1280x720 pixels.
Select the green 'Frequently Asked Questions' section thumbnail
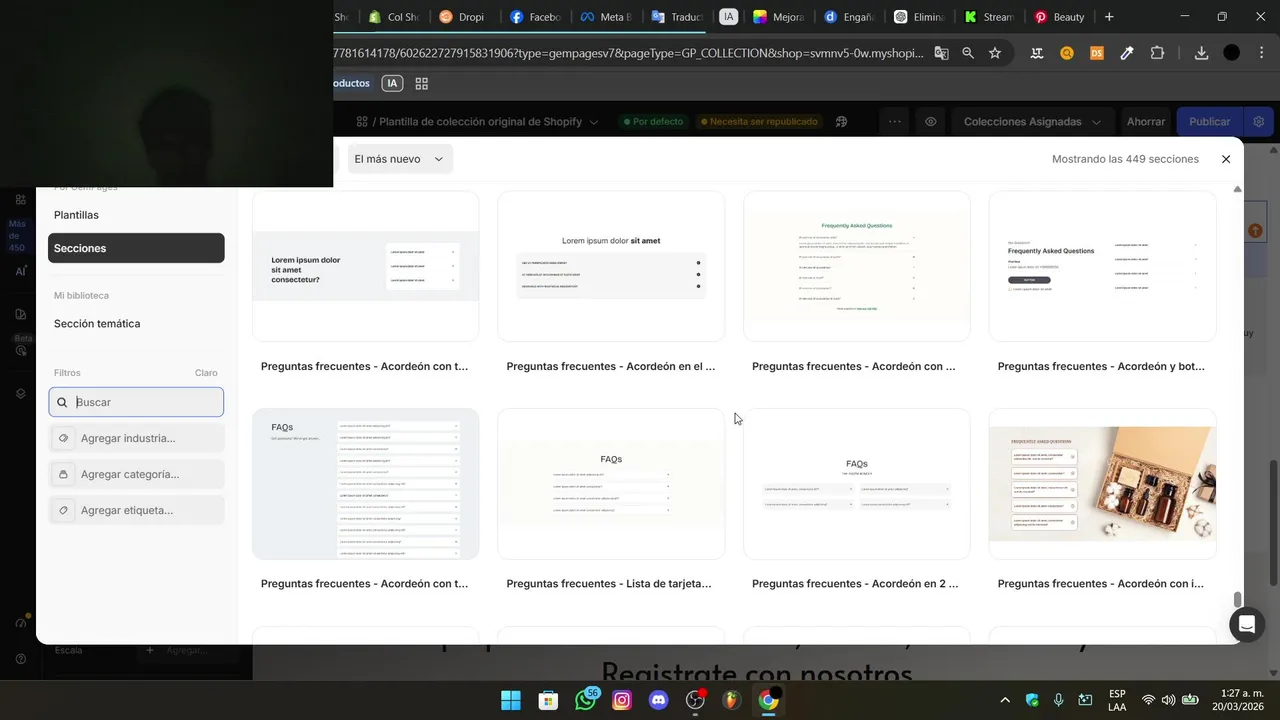pyautogui.click(x=857, y=266)
